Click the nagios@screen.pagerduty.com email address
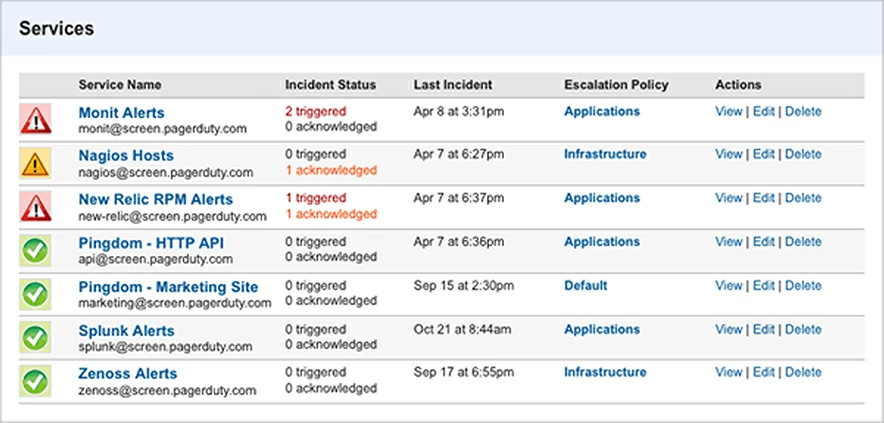884x423 pixels. [166, 172]
